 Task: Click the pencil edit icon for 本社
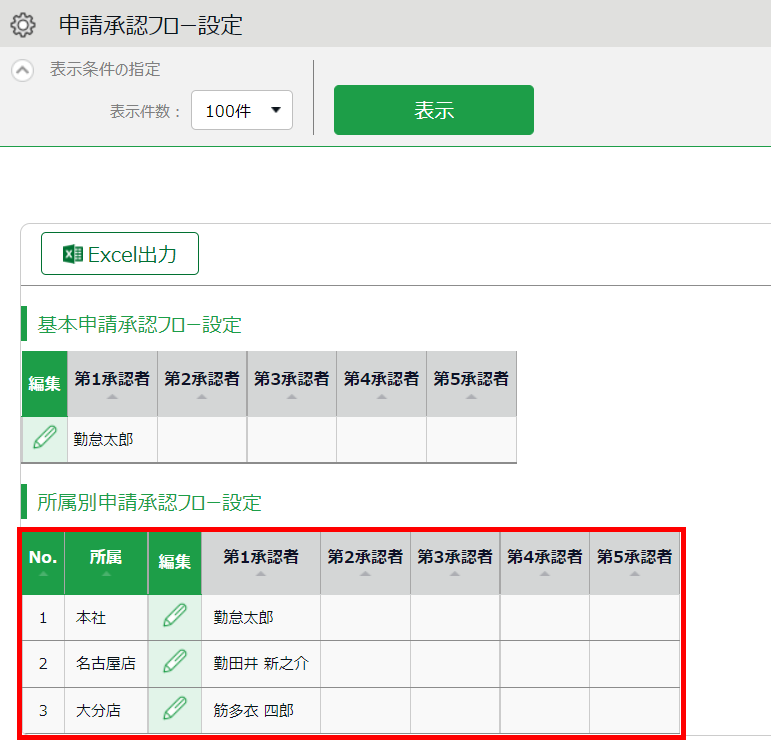coord(175,617)
